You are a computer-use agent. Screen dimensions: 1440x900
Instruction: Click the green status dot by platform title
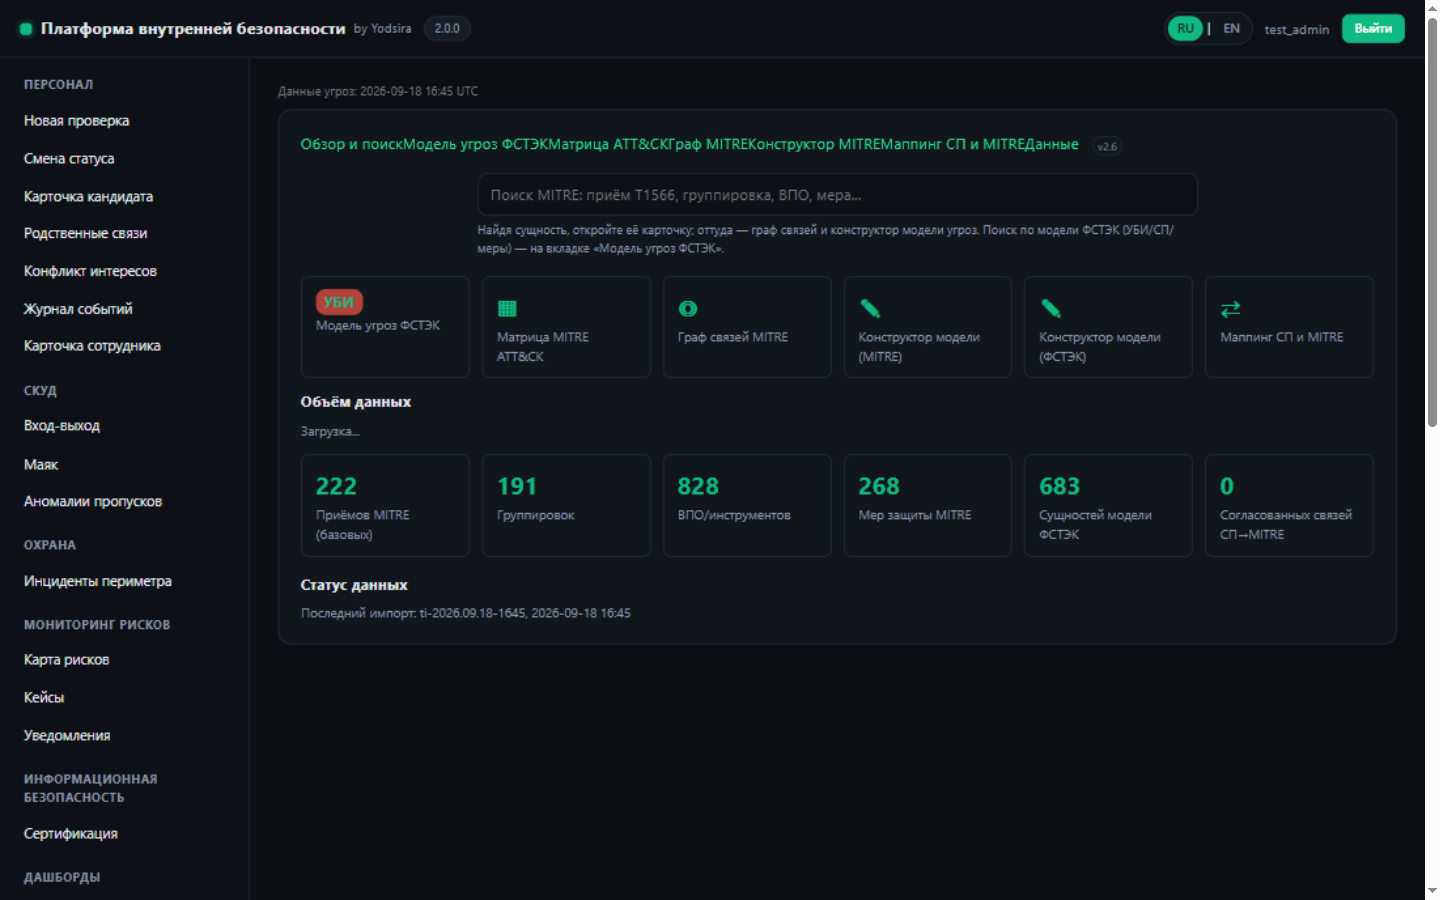26,29
